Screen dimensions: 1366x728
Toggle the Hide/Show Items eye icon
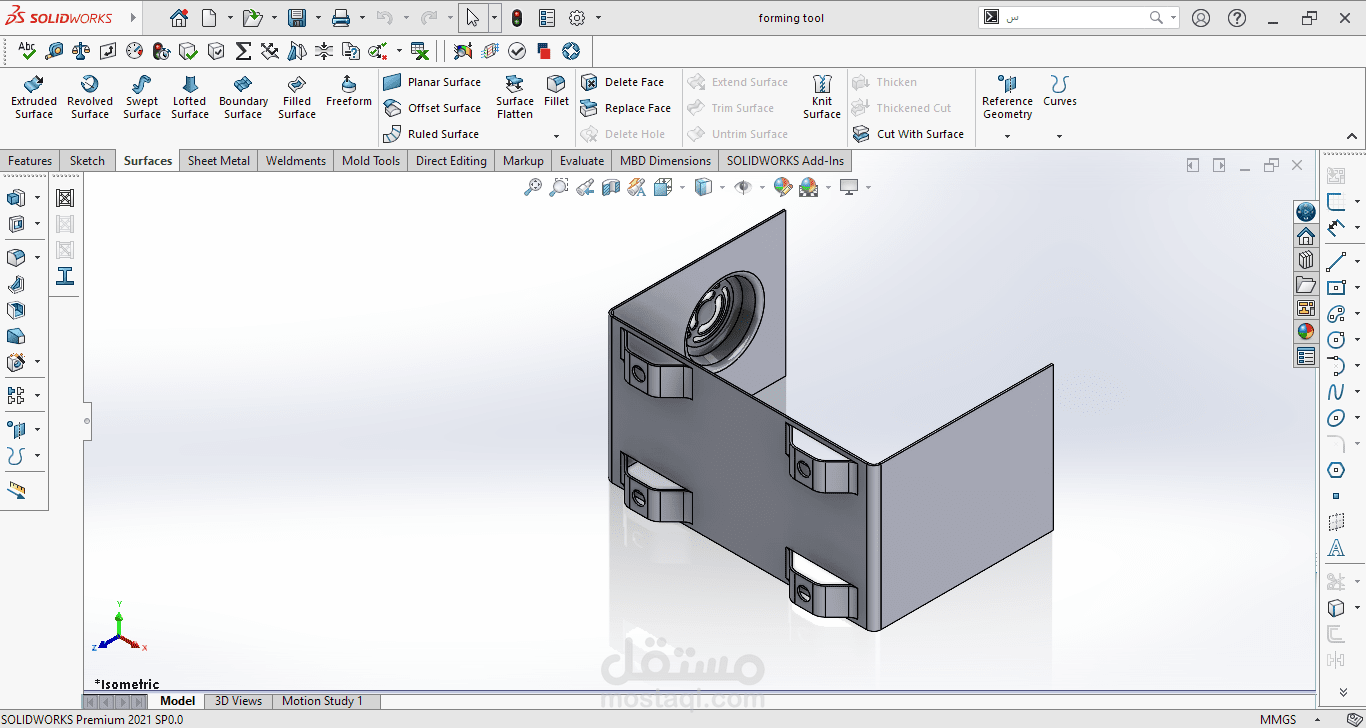[x=742, y=187]
